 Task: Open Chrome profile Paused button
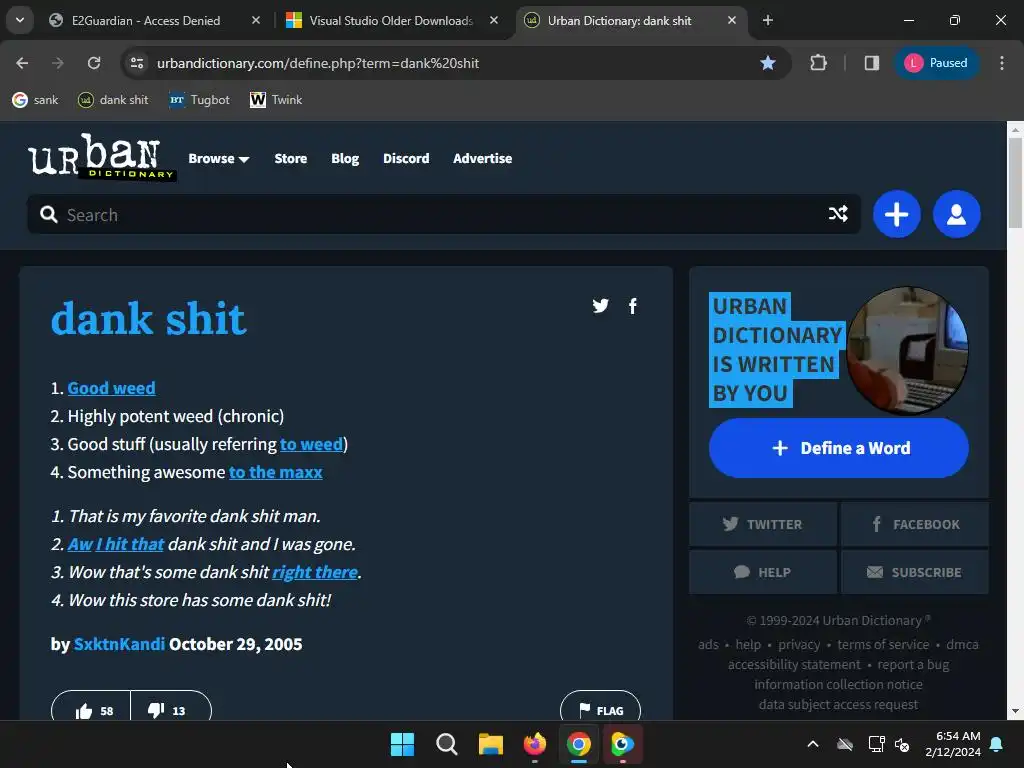tap(936, 63)
